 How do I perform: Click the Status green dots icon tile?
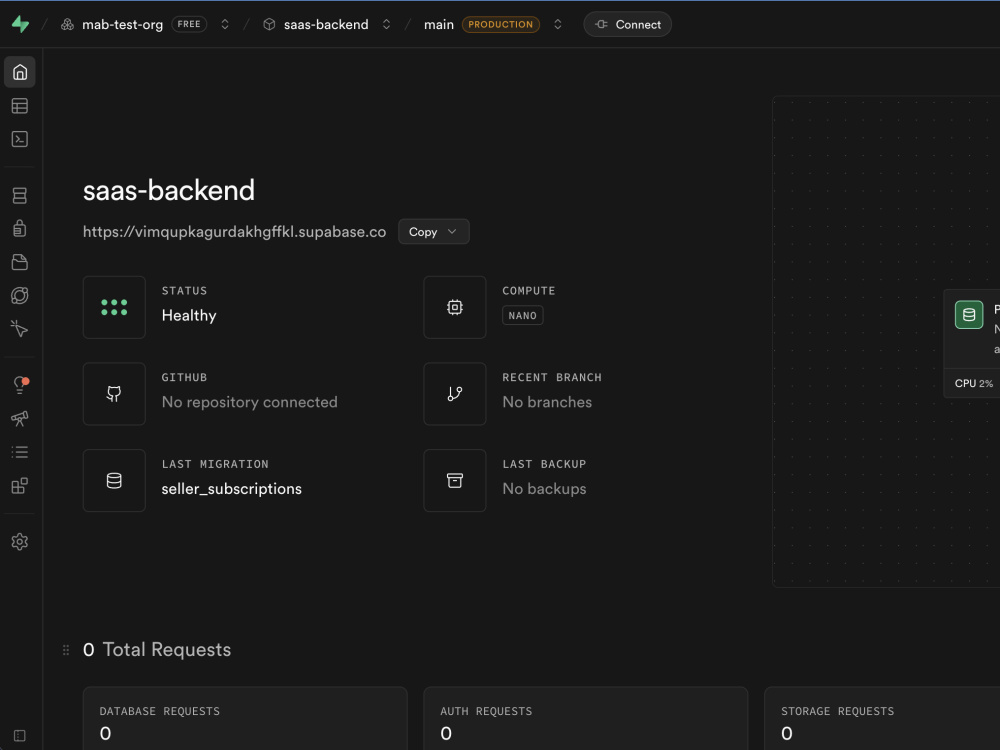(114, 307)
